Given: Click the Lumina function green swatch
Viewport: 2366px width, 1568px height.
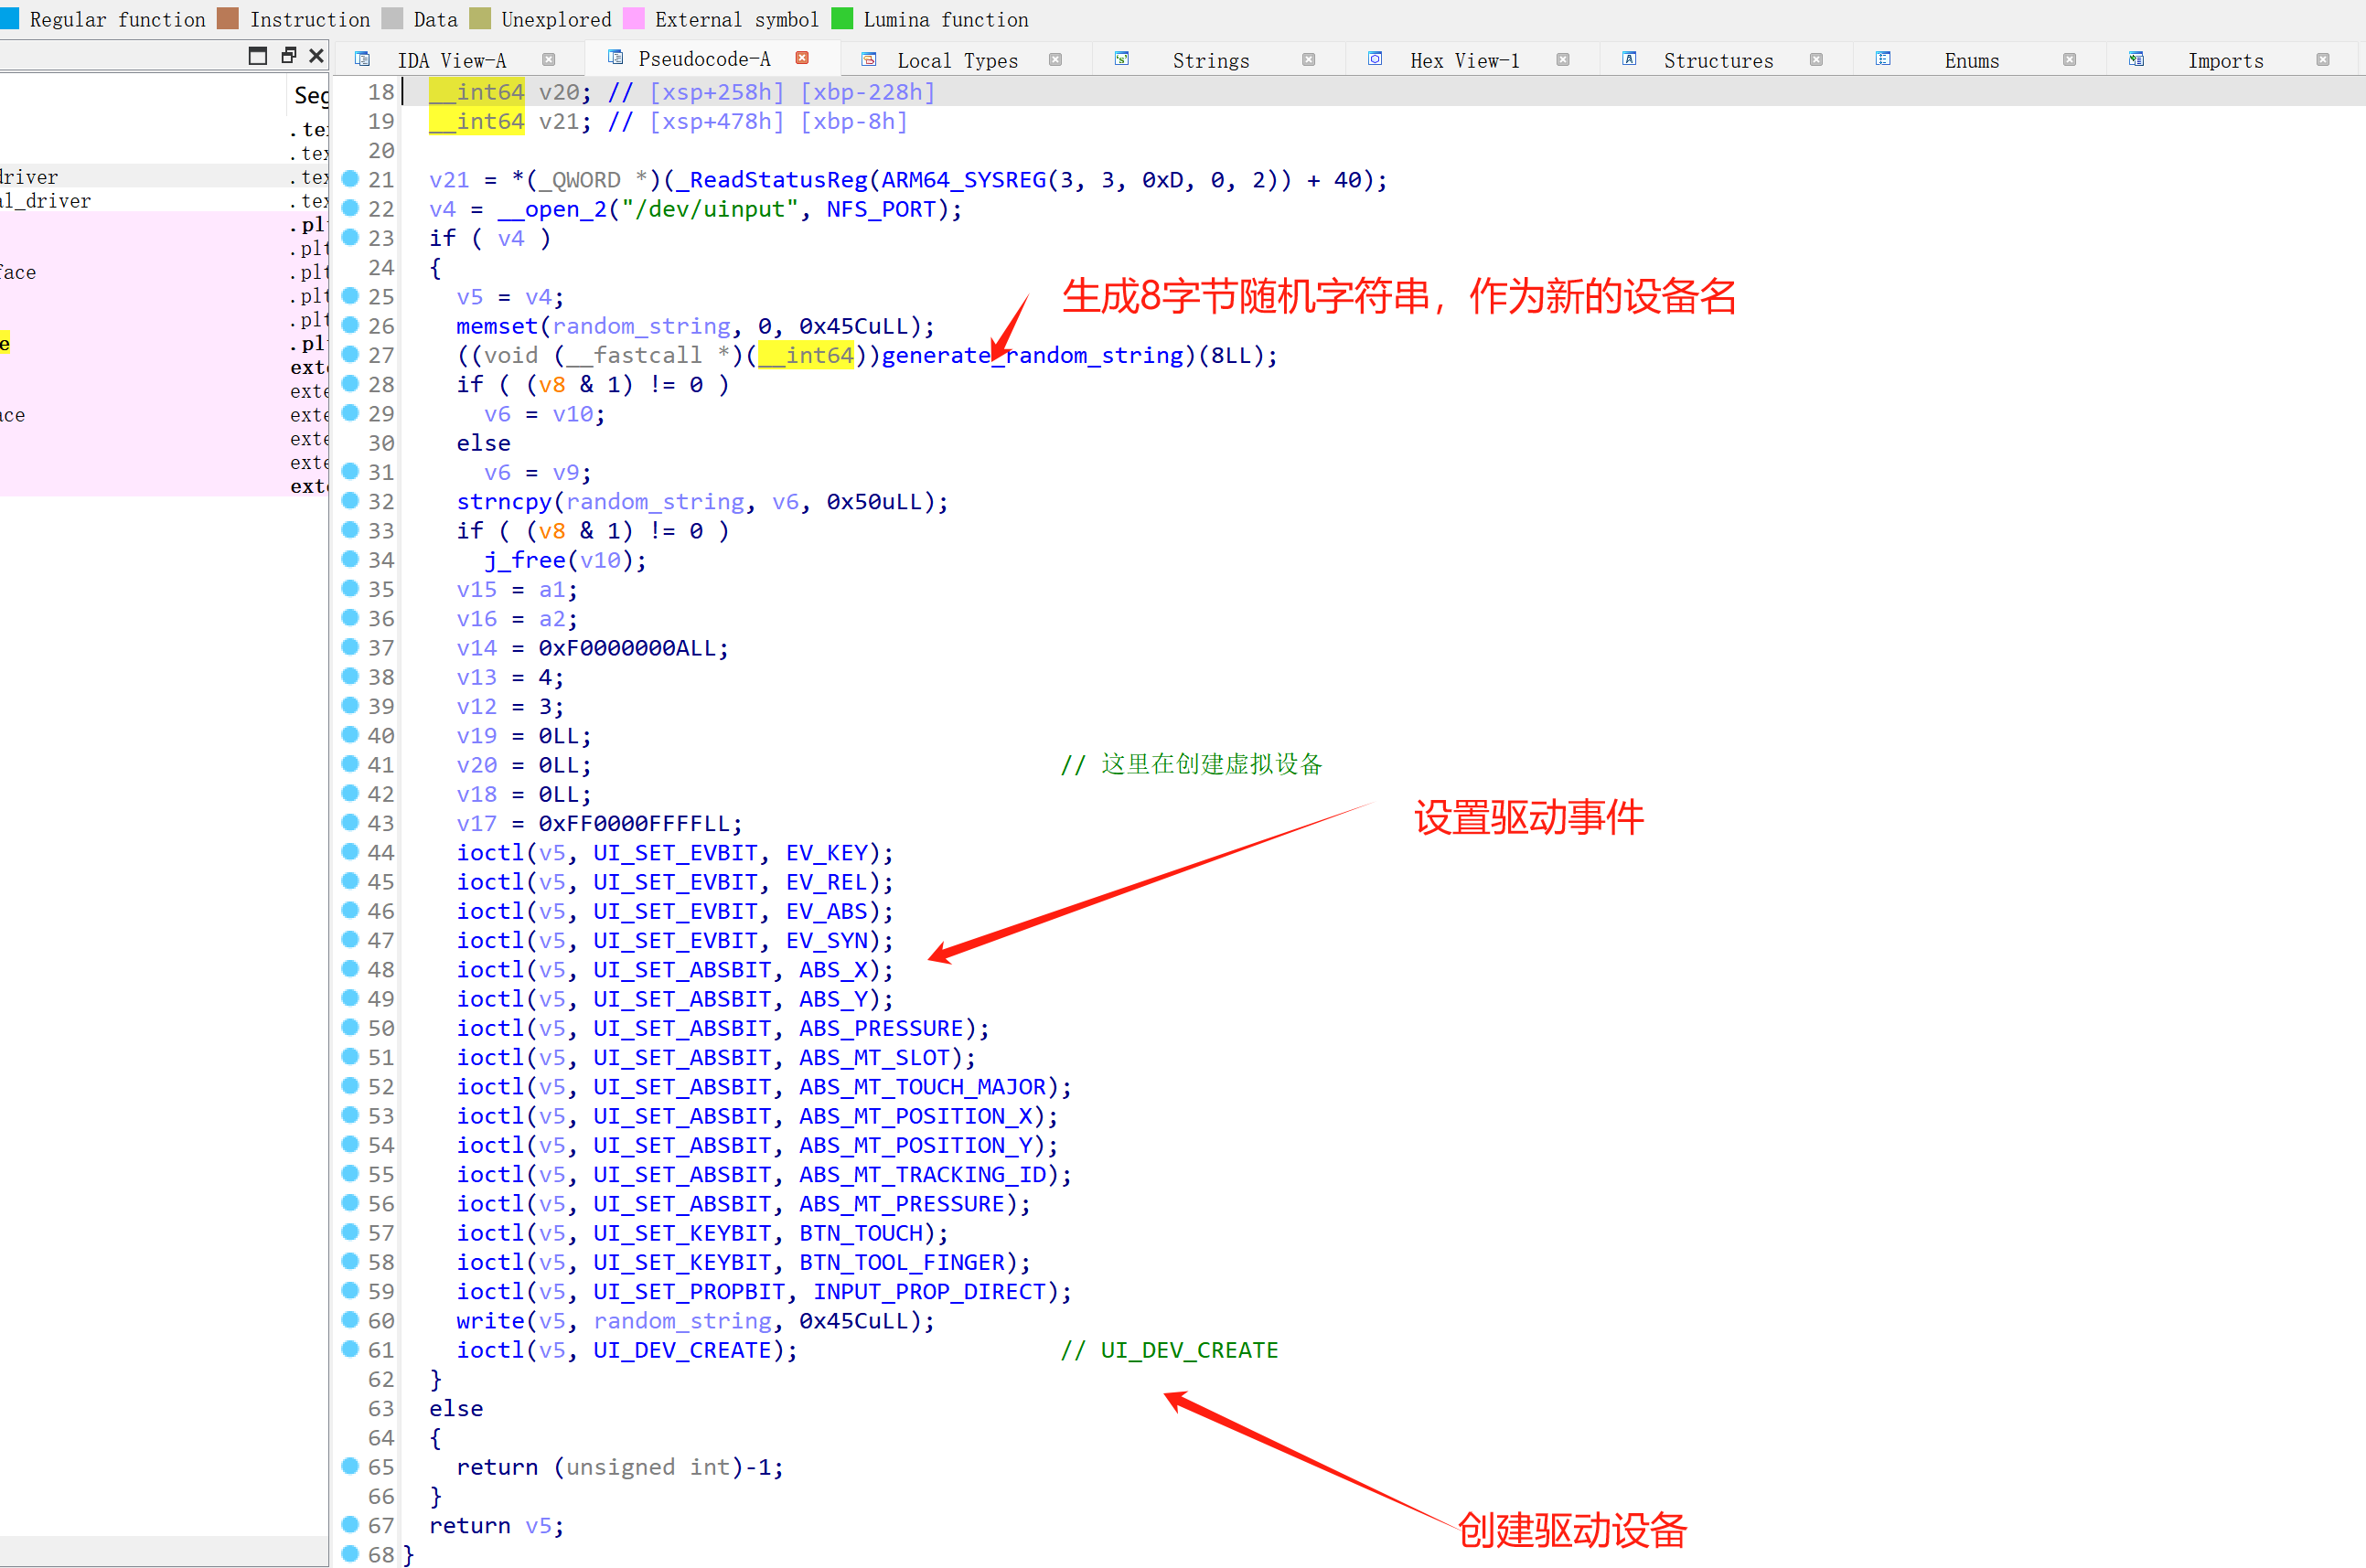Looking at the screenshot, I should pyautogui.click(x=843, y=19).
